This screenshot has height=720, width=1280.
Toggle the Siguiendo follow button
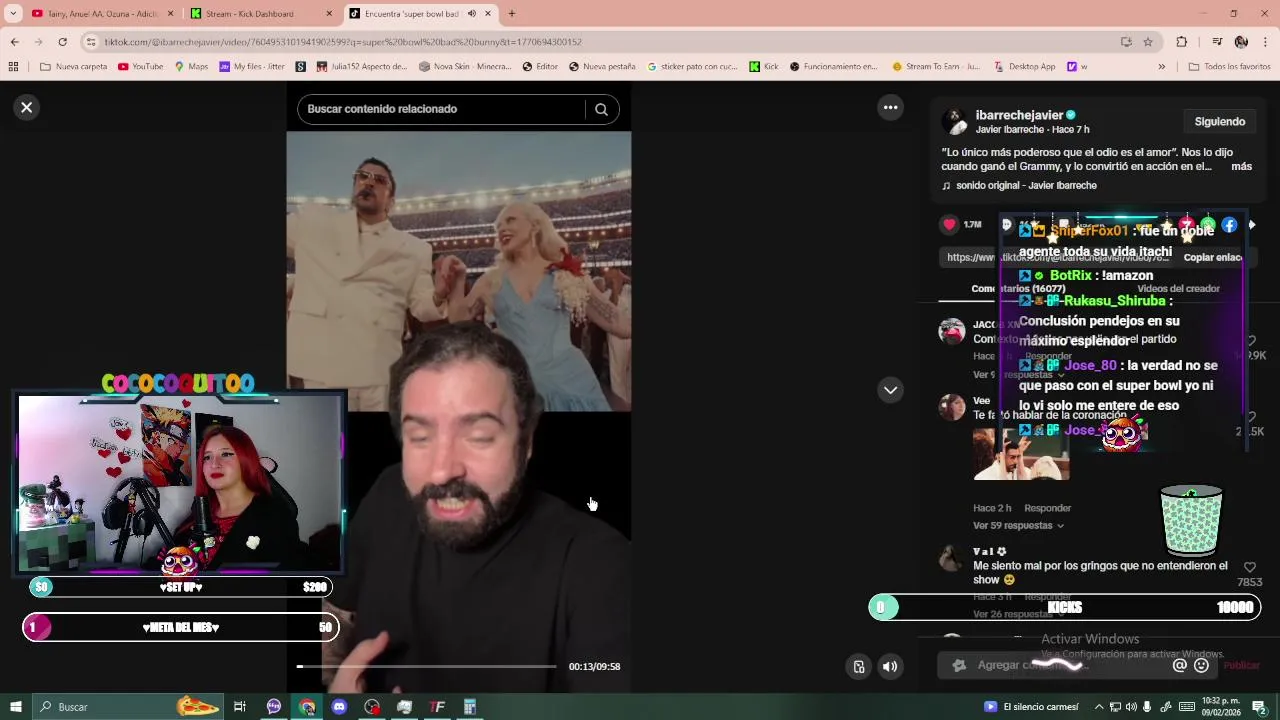pos(1219,121)
